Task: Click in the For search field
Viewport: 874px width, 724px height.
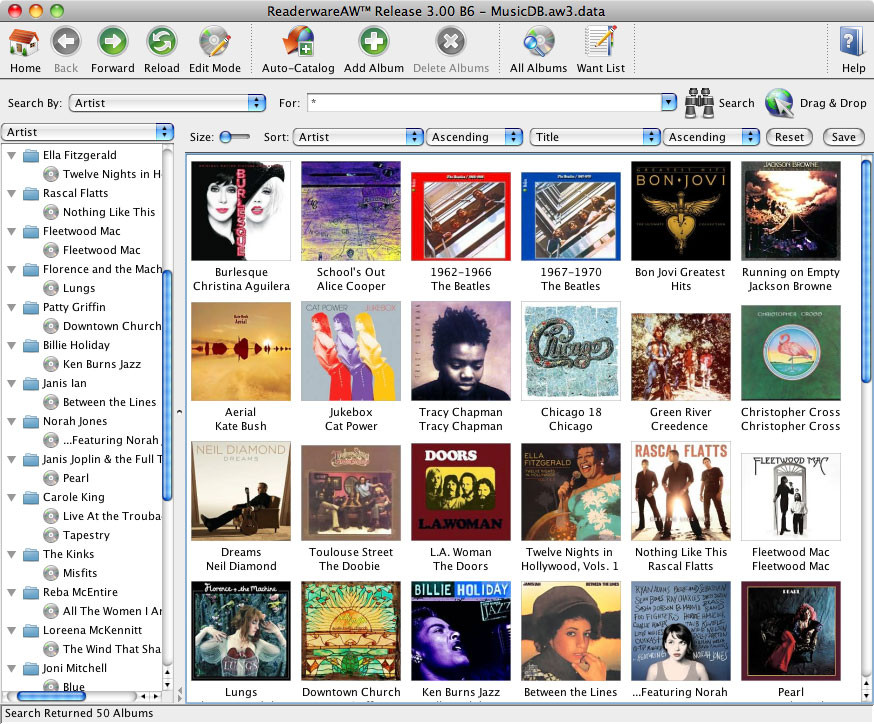Action: (x=484, y=103)
